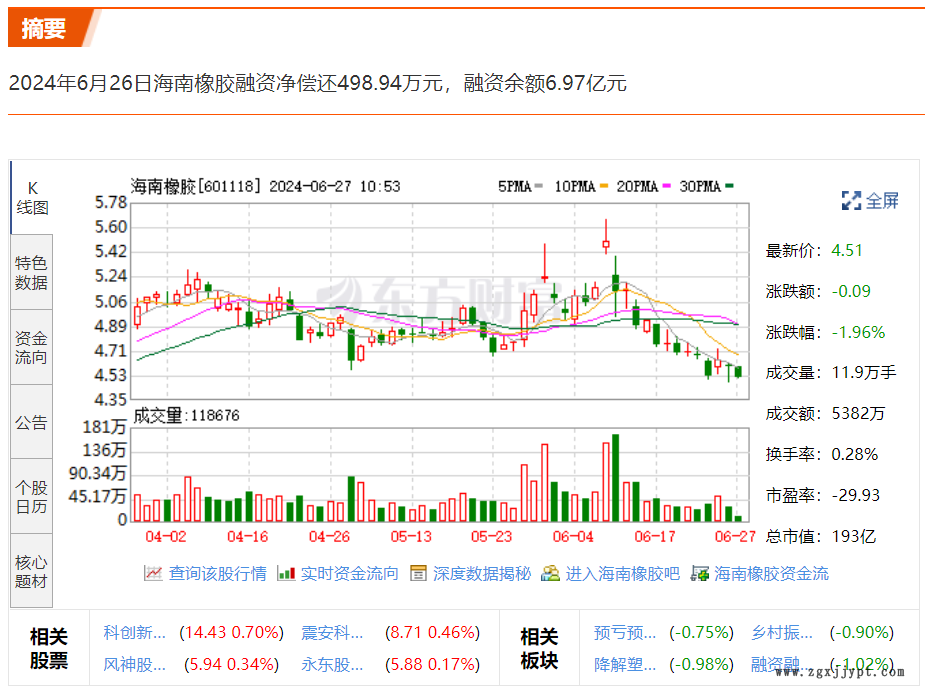Open related stock 风神股...
This screenshot has width=932, height=694.
point(134,664)
